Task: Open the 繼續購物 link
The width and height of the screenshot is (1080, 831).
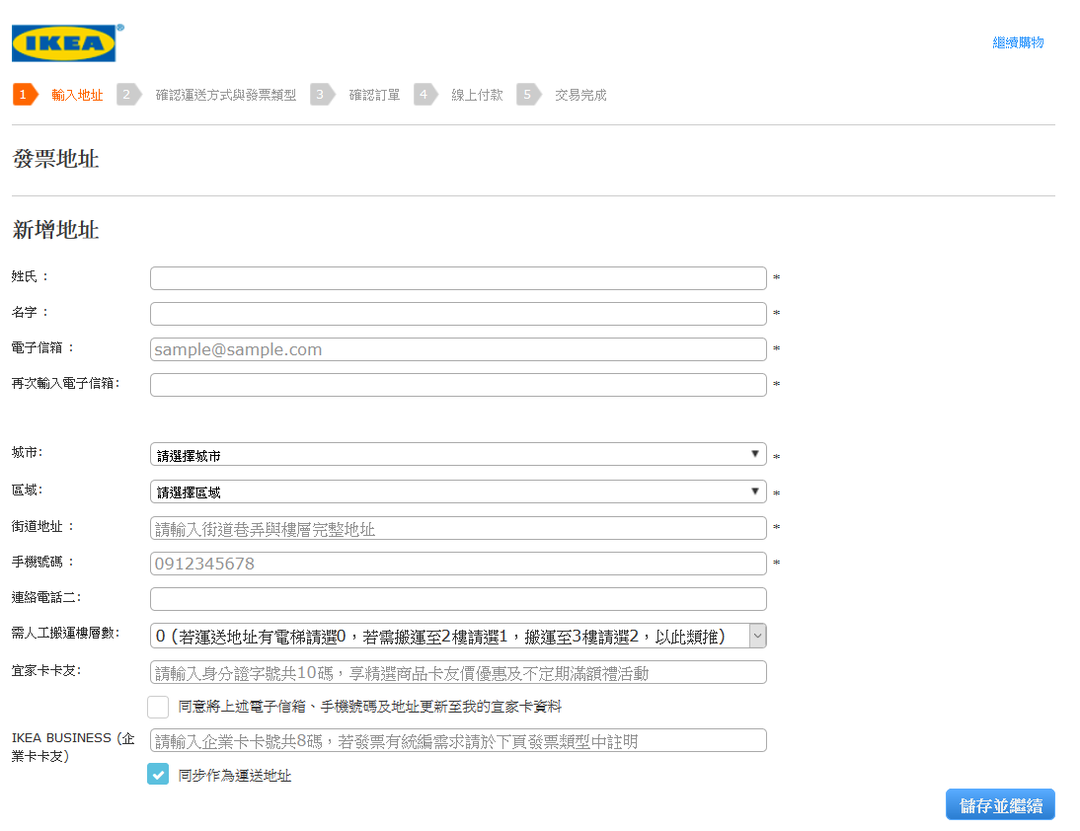Action: pos(1018,43)
